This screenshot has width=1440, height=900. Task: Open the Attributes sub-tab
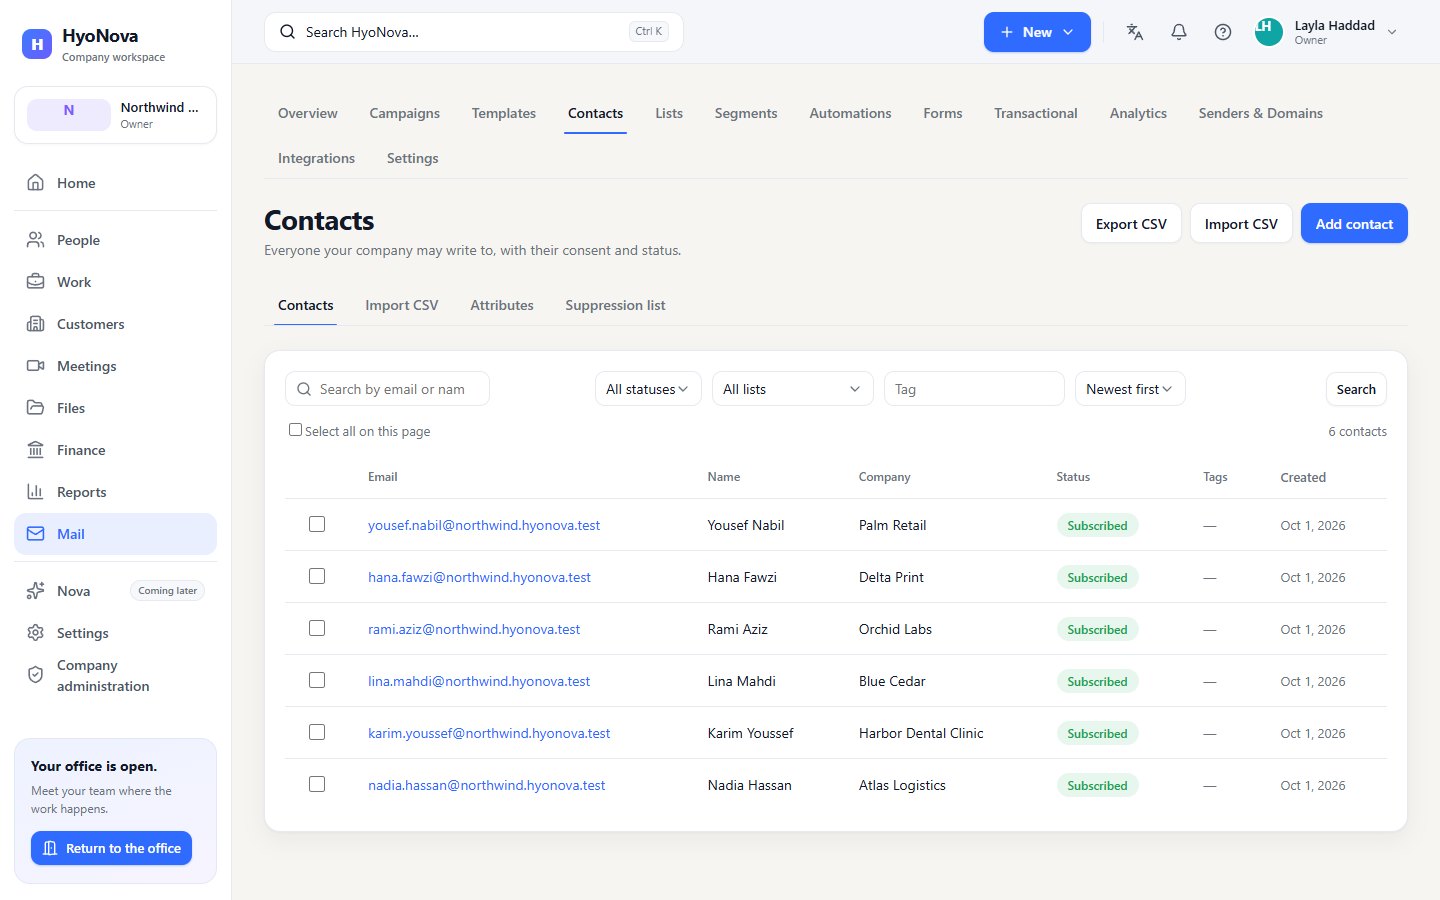502,305
